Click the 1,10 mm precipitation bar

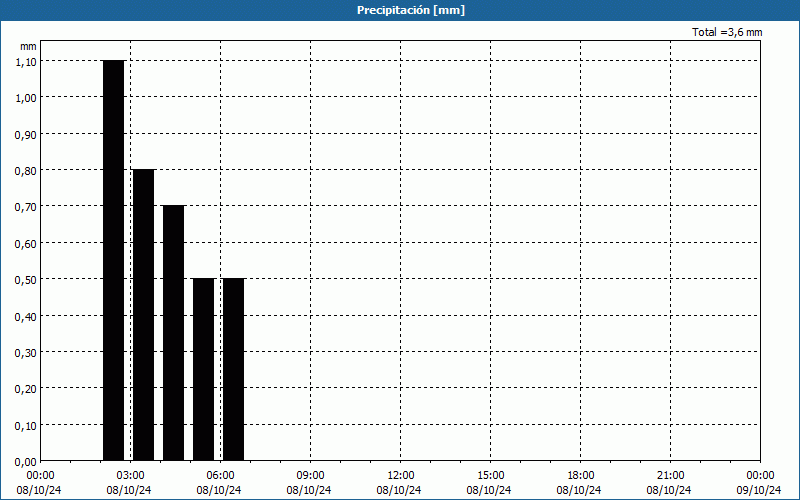point(113,260)
